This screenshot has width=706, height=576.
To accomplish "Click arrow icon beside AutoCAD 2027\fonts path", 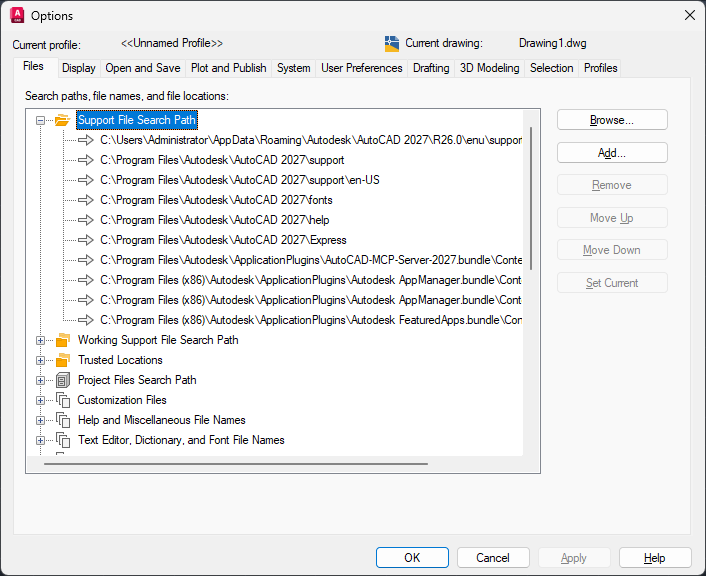I will pyautogui.click(x=86, y=200).
